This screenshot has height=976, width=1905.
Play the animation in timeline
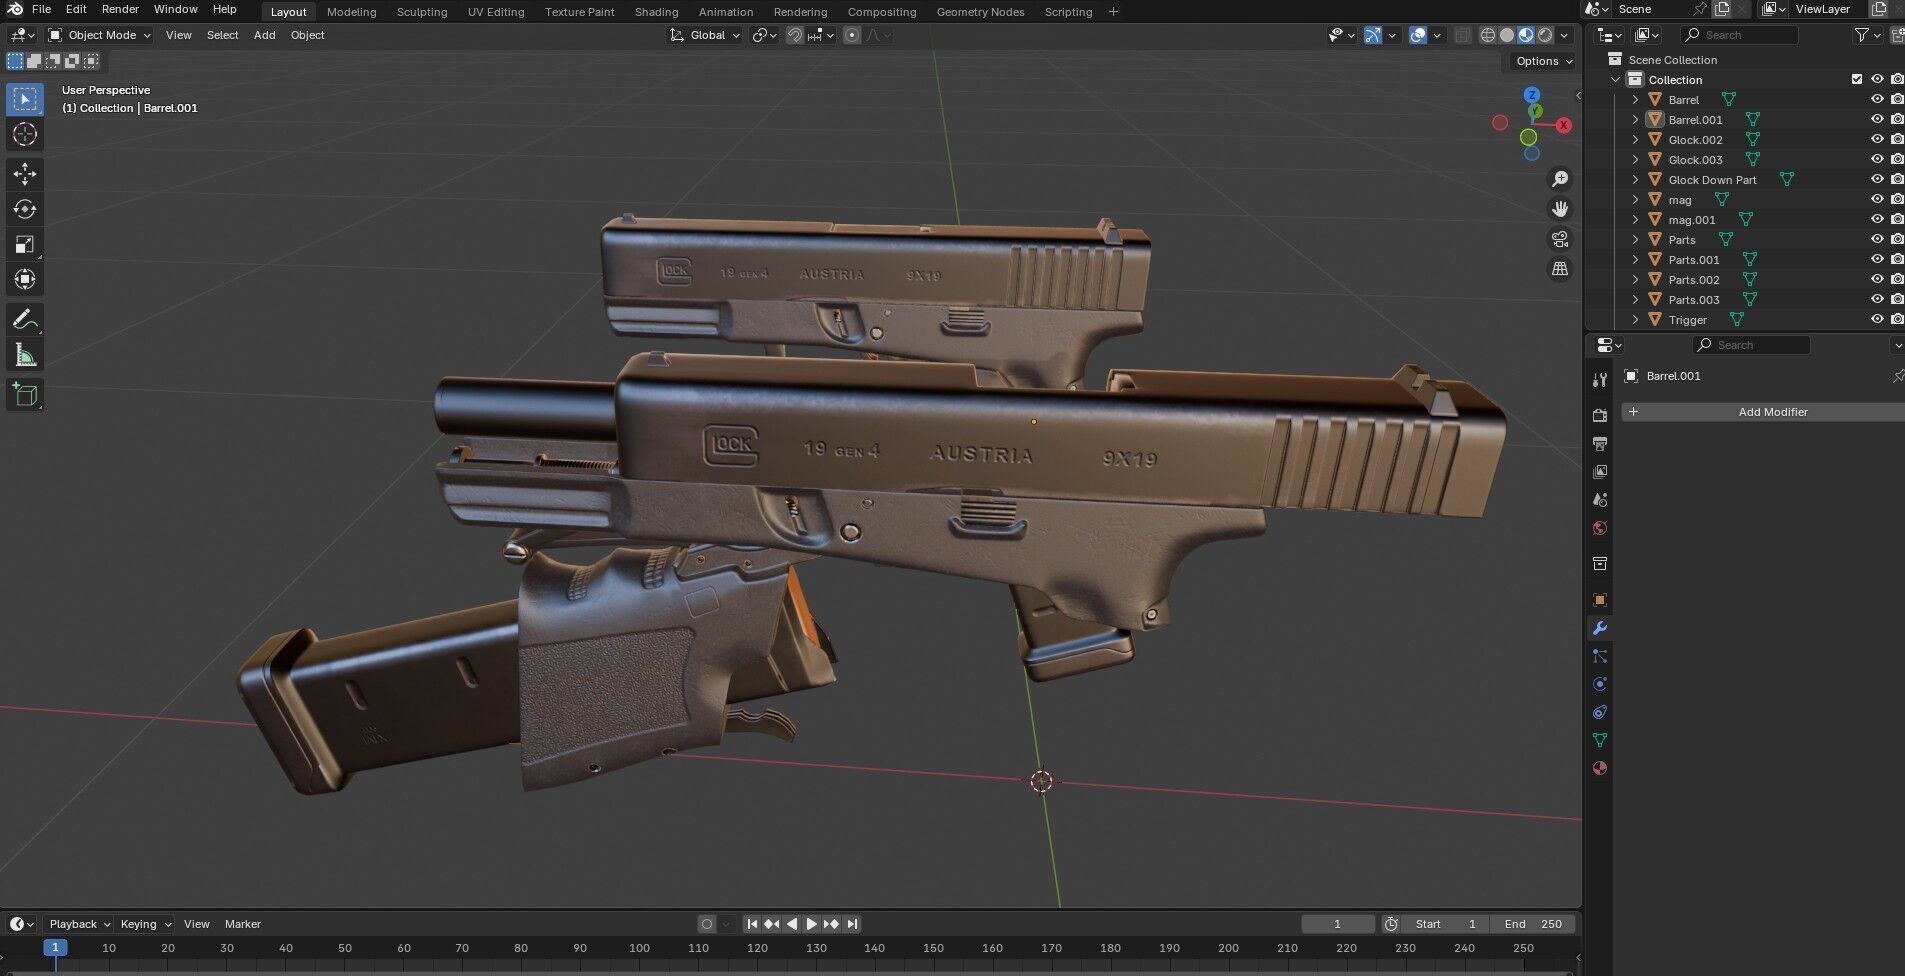[x=811, y=924]
